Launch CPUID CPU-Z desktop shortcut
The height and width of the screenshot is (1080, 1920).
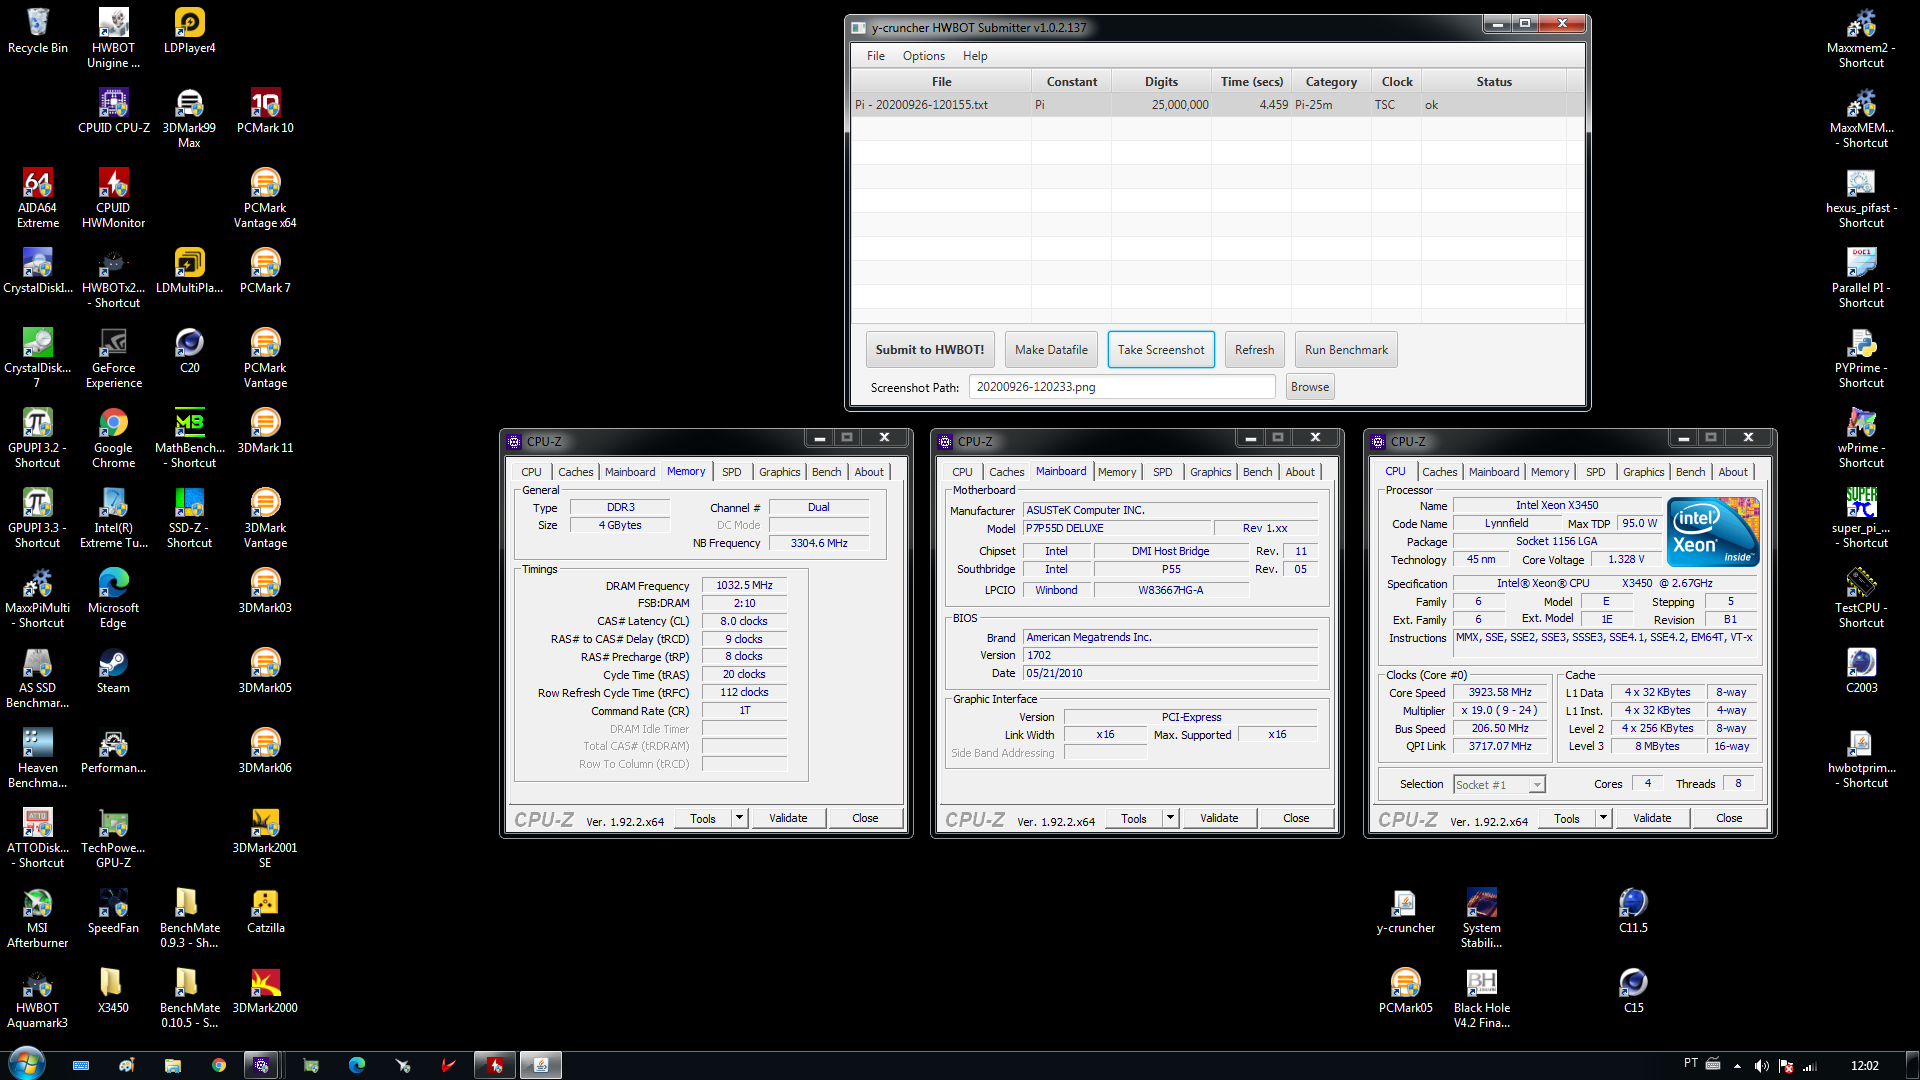(x=114, y=111)
